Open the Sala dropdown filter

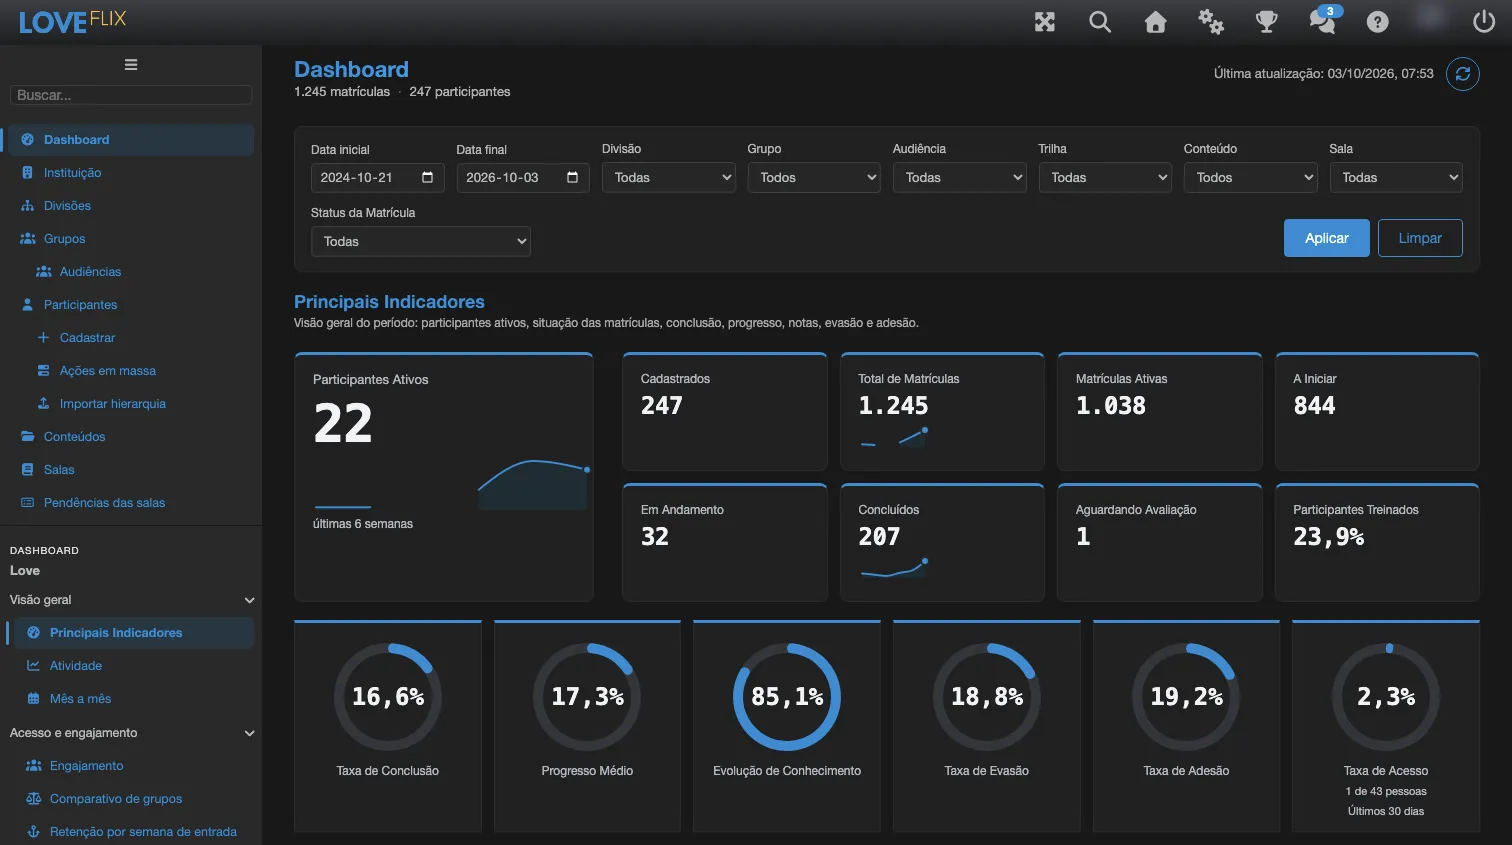[x=1396, y=178]
